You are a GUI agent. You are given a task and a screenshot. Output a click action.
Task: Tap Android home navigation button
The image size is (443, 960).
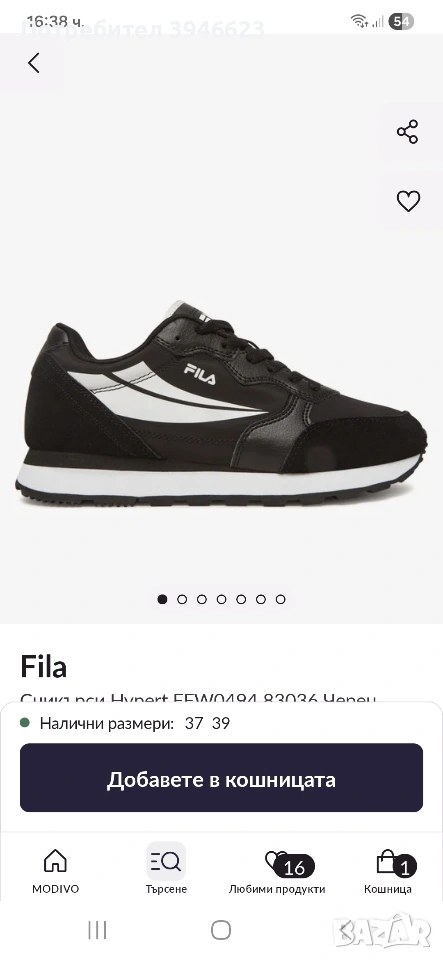click(221, 930)
